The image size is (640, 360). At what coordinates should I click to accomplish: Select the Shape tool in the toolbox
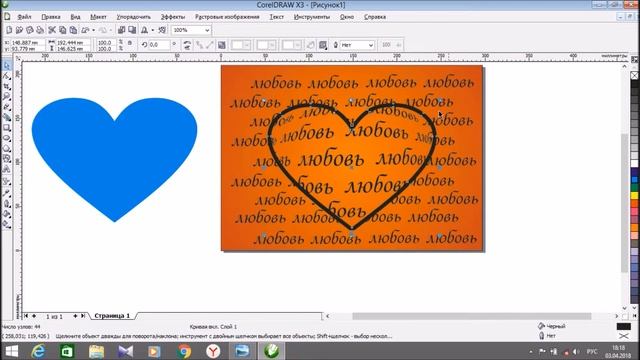tap(7, 76)
